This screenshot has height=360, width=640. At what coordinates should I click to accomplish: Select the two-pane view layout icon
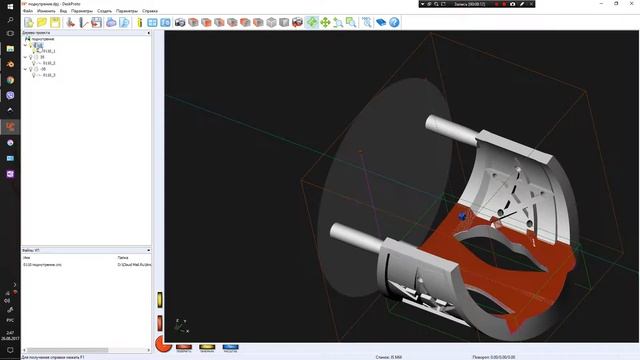click(x=165, y=22)
